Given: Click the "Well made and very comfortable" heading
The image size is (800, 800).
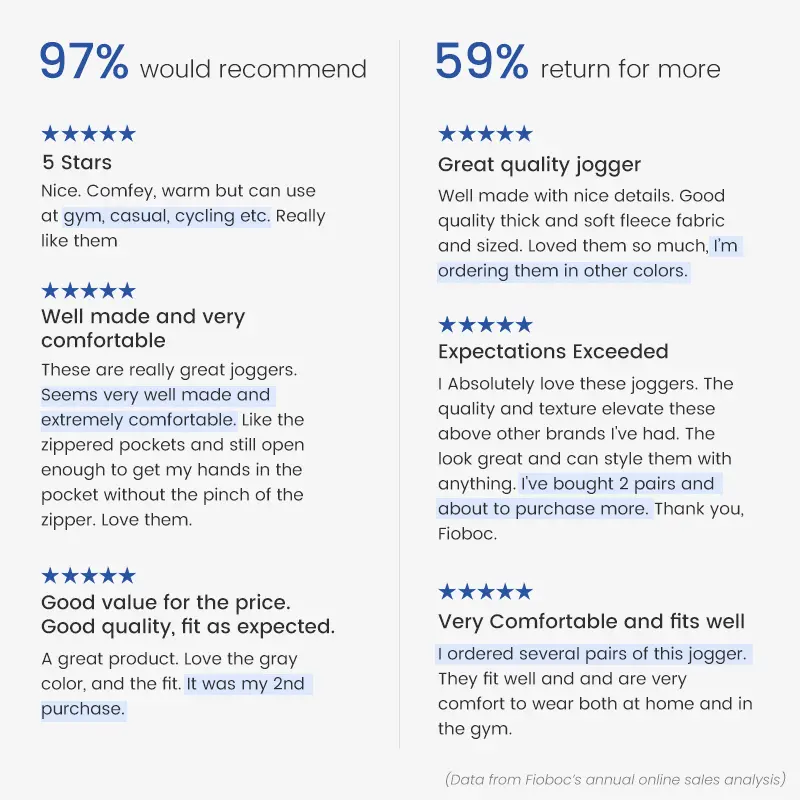Looking at the screenshot, I should click(142, 328).
